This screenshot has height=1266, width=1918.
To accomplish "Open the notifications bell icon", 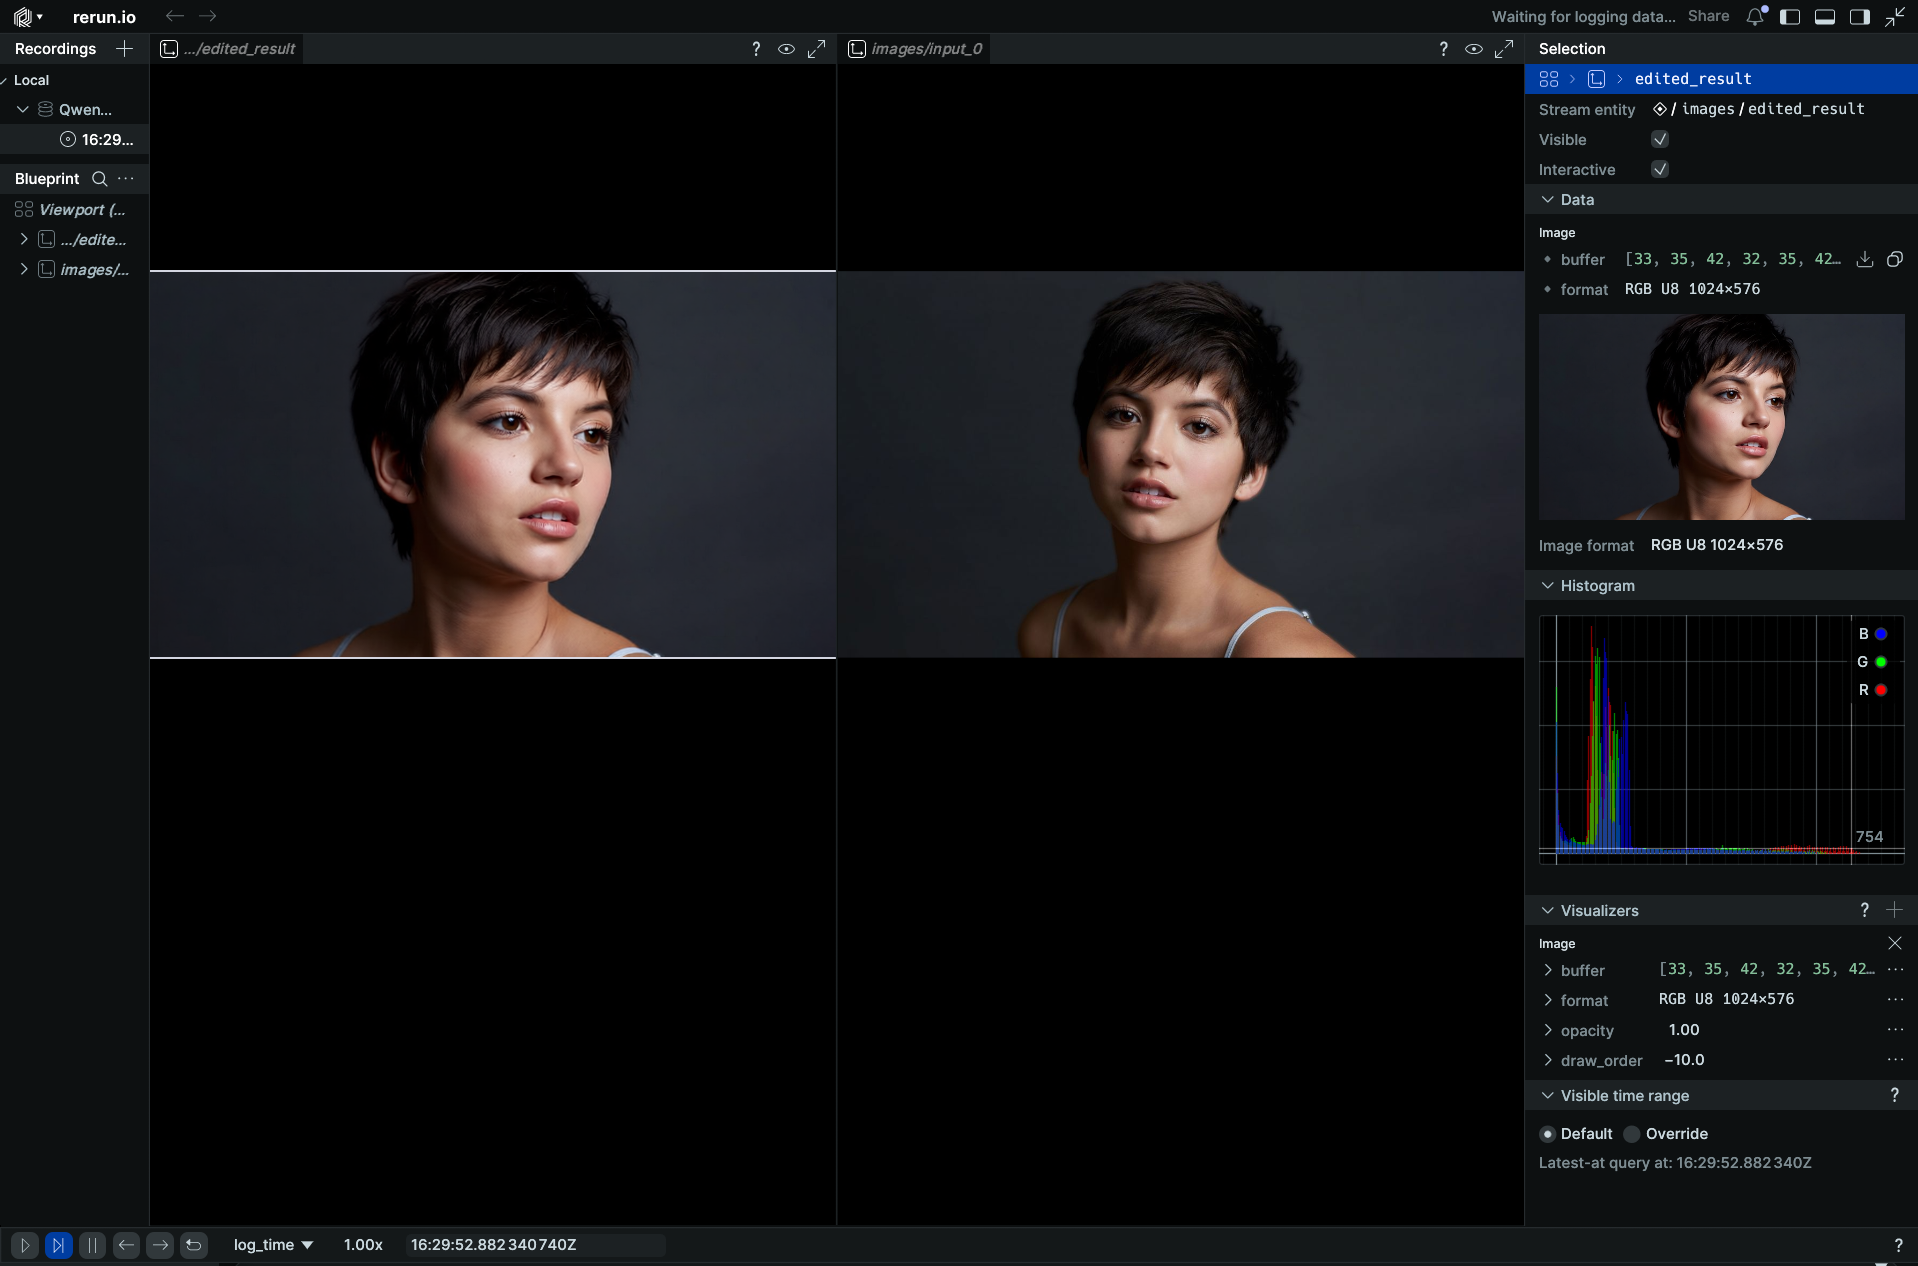I will click(1755, 17).
